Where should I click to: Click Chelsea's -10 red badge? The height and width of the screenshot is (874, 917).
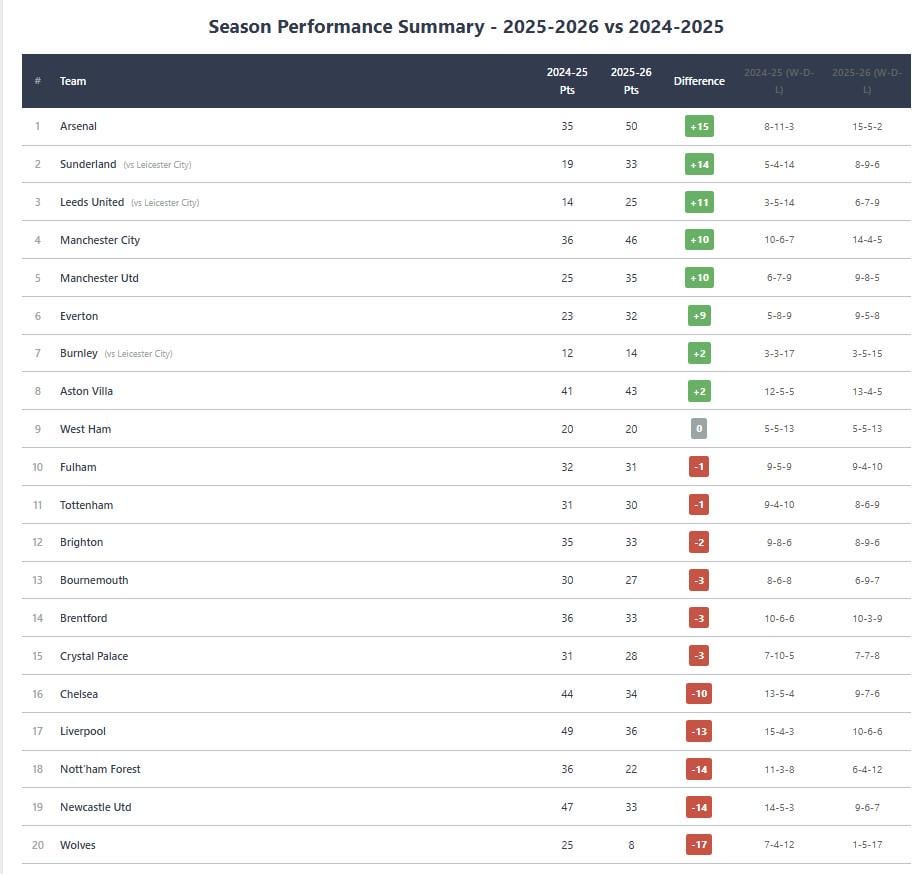699,694
